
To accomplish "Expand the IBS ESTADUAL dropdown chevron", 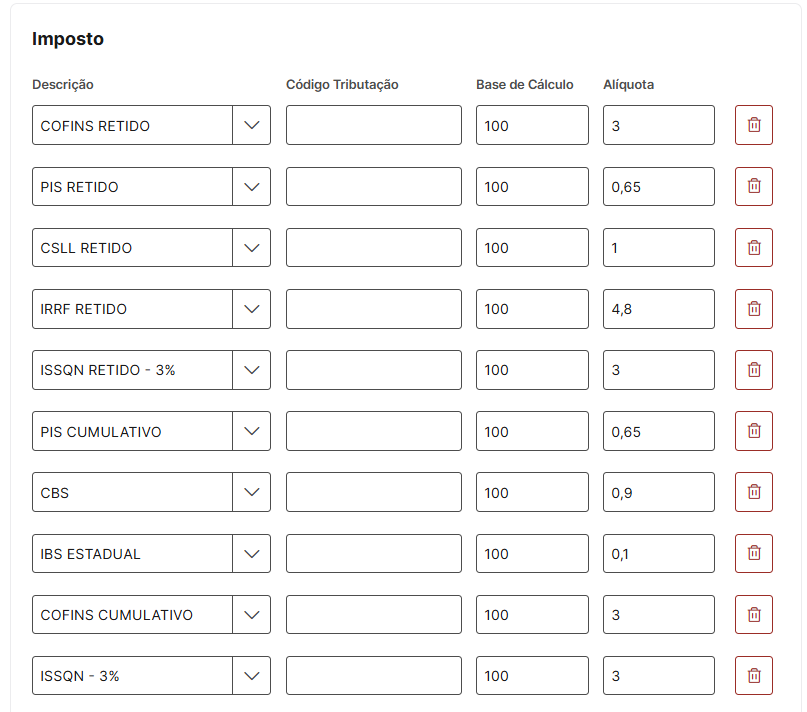I will coord(251,553).
